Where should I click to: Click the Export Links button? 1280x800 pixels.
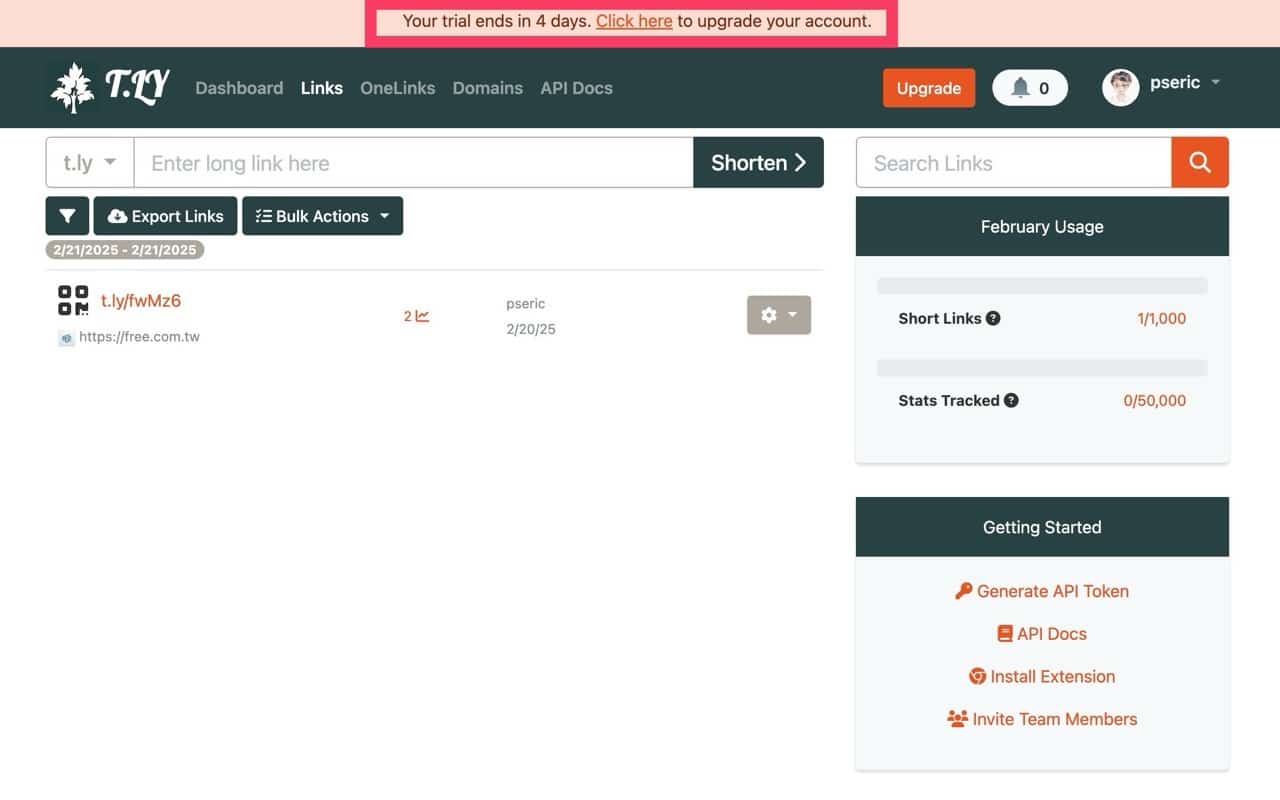coord(165,216)
